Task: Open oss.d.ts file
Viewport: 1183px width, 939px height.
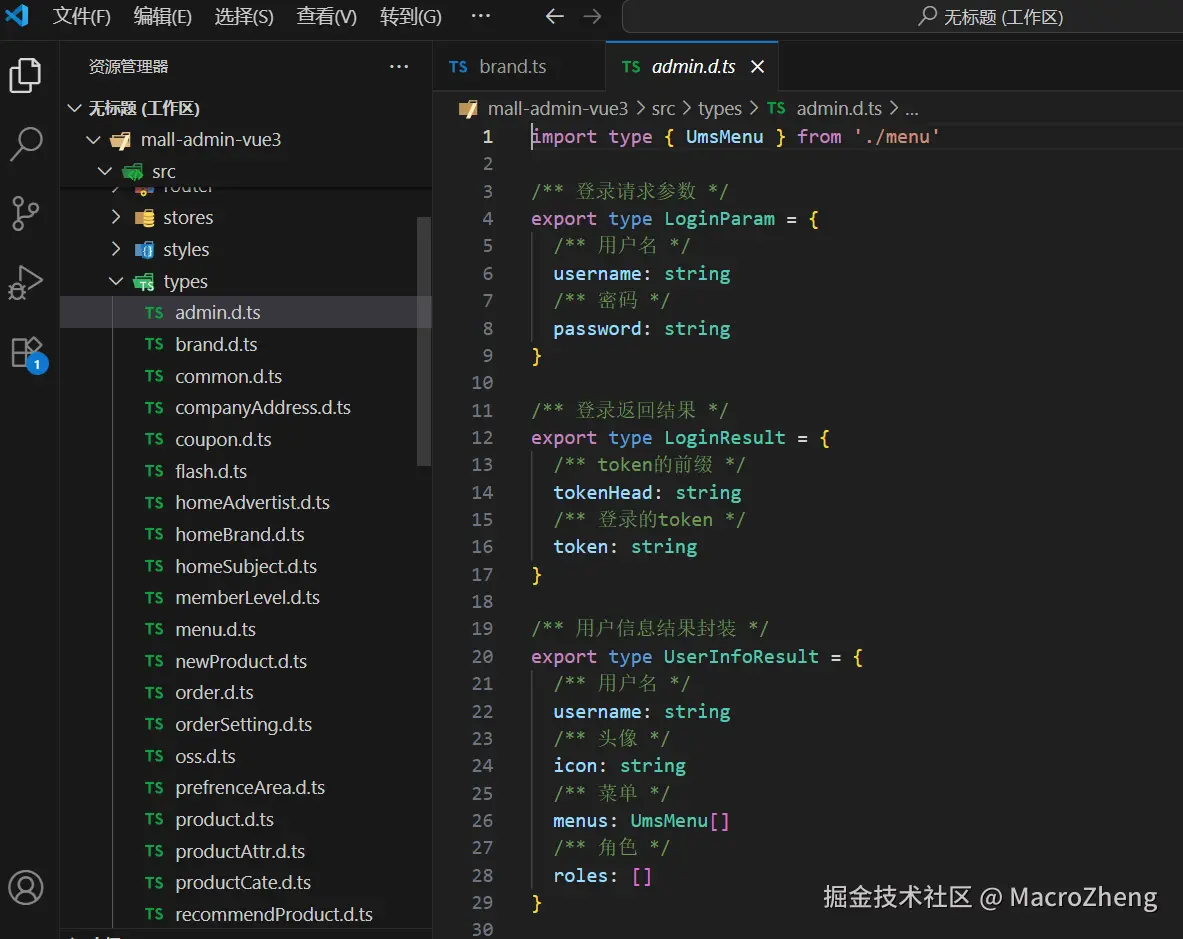Action: click(246, 756)
